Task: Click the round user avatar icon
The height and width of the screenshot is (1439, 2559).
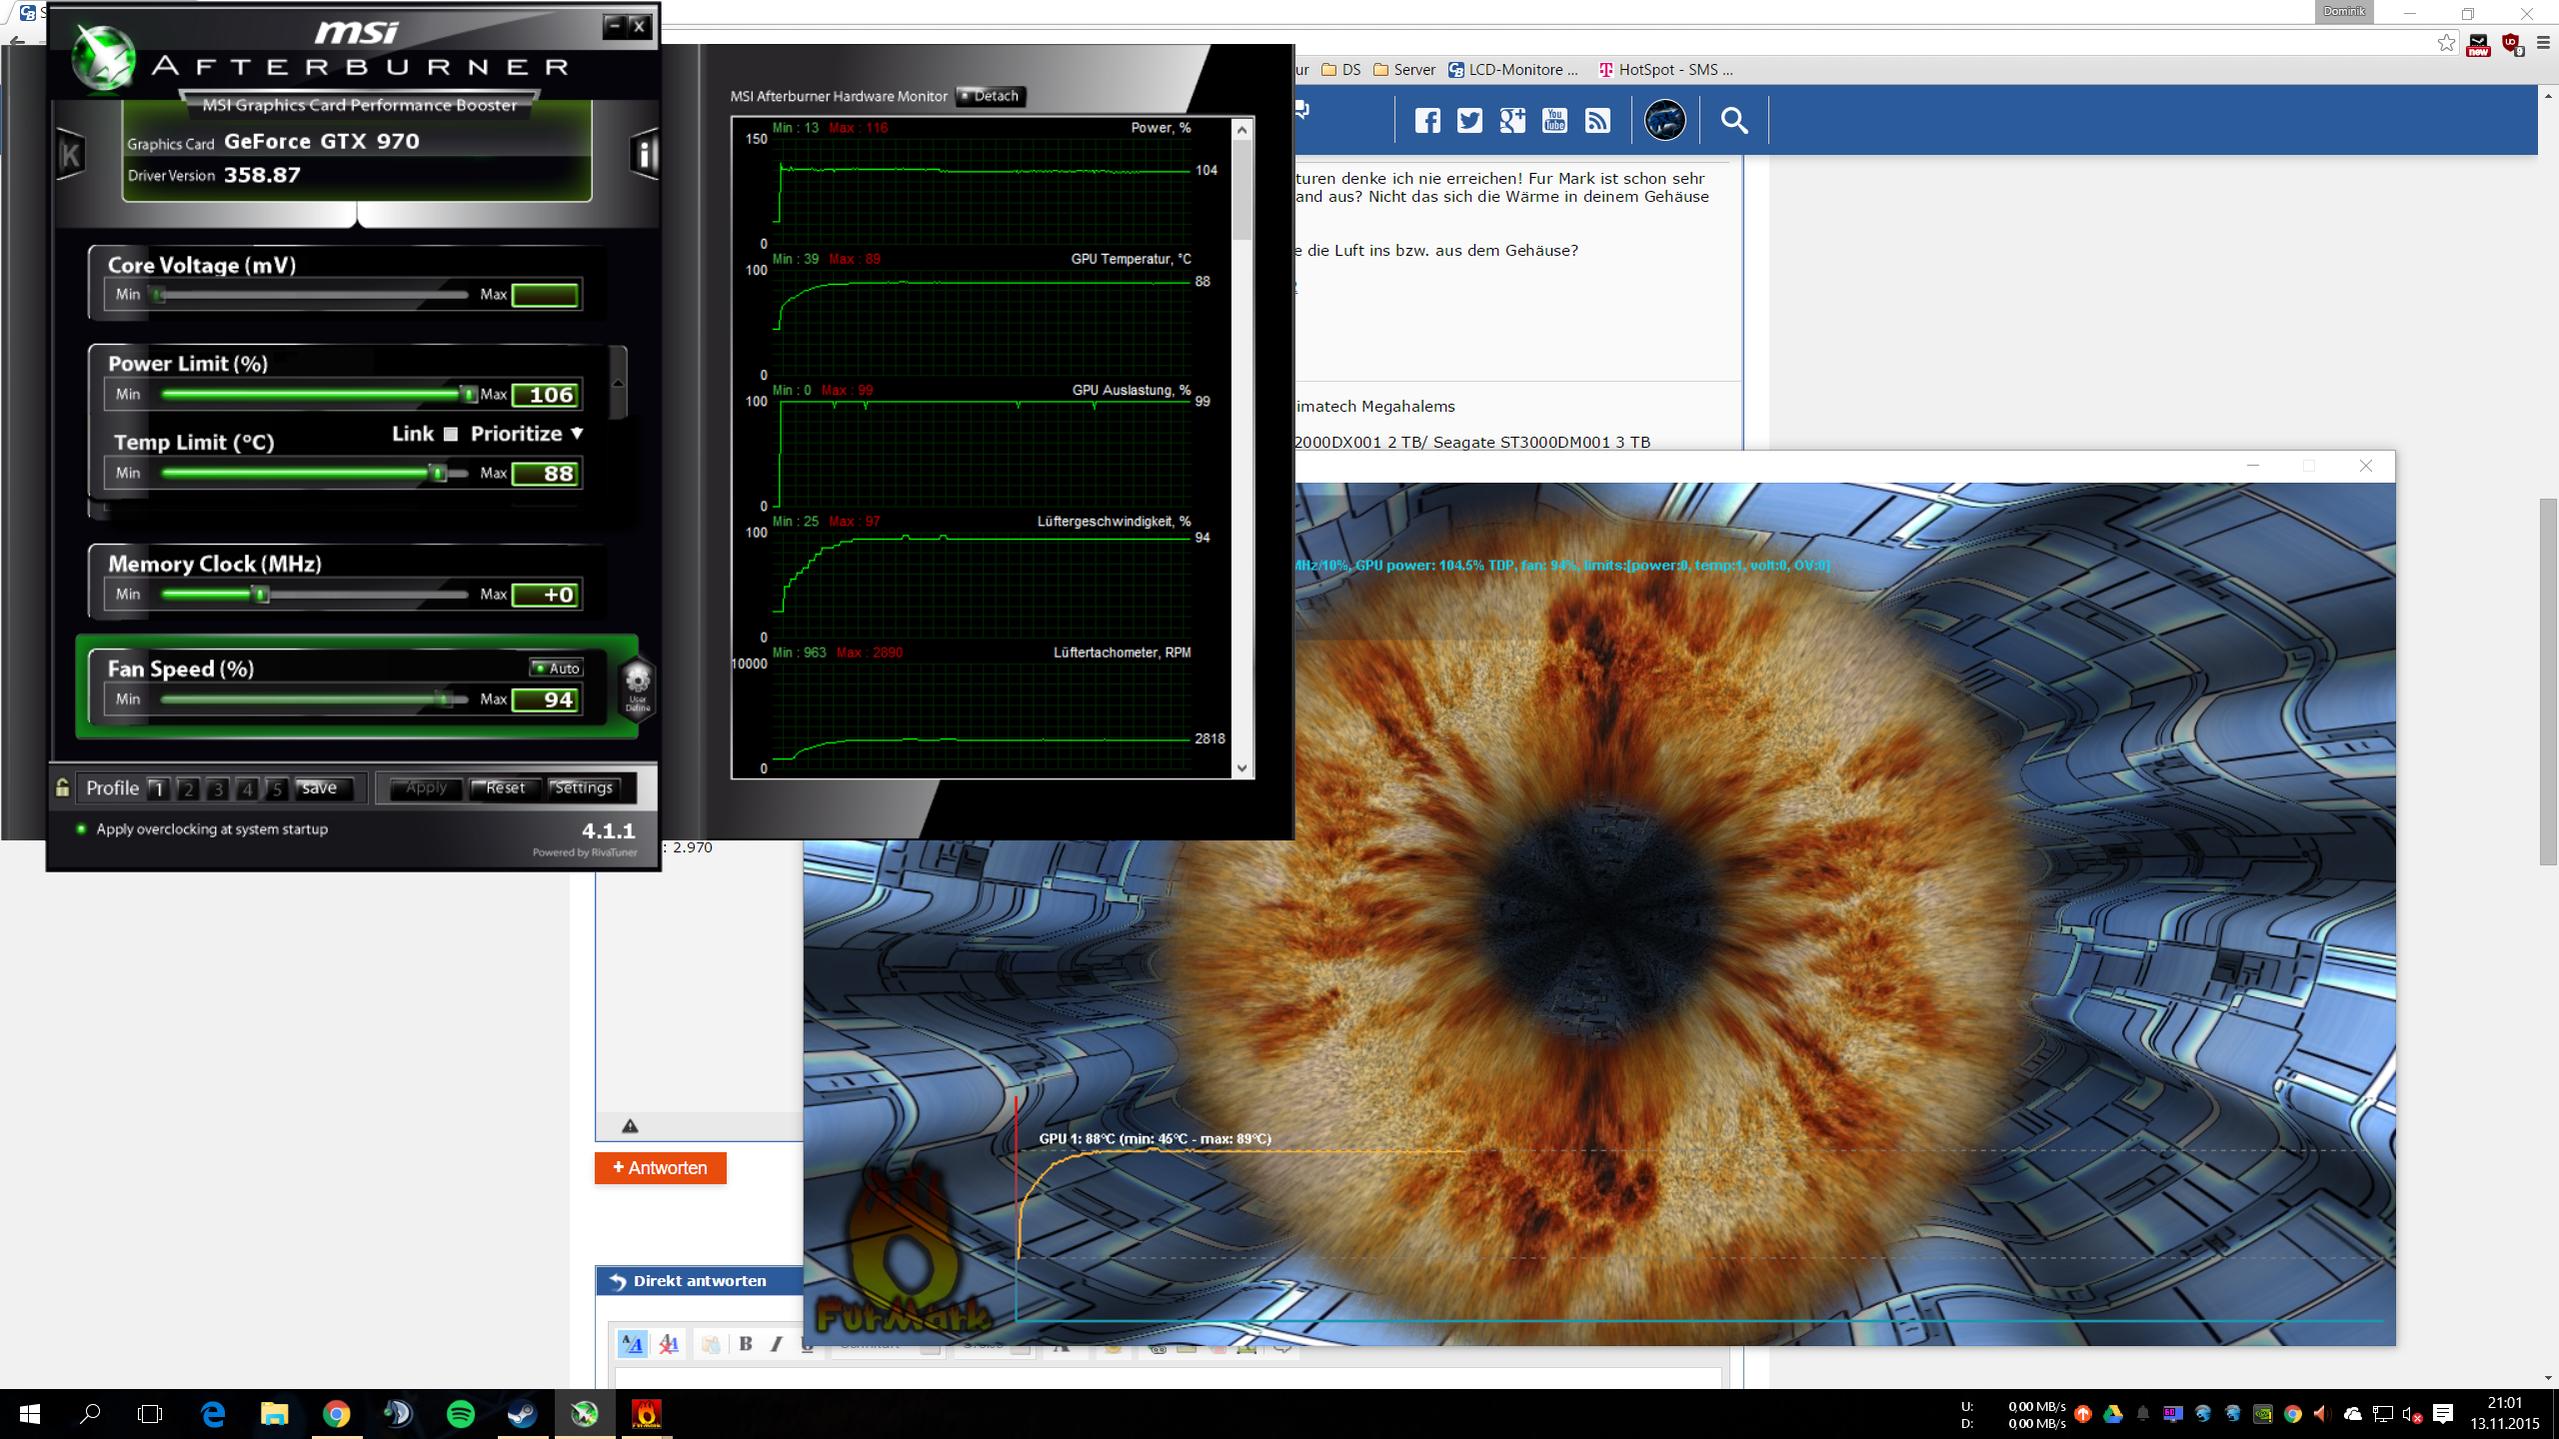Action: tap(1665, 120)
